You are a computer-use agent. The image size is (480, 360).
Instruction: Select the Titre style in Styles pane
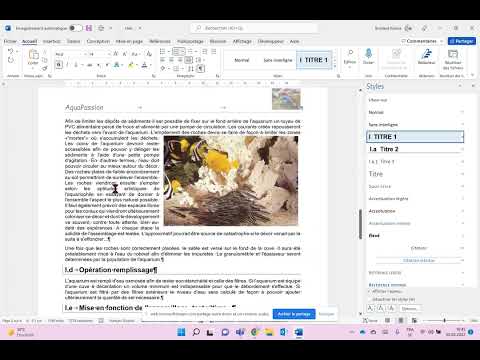415,174
